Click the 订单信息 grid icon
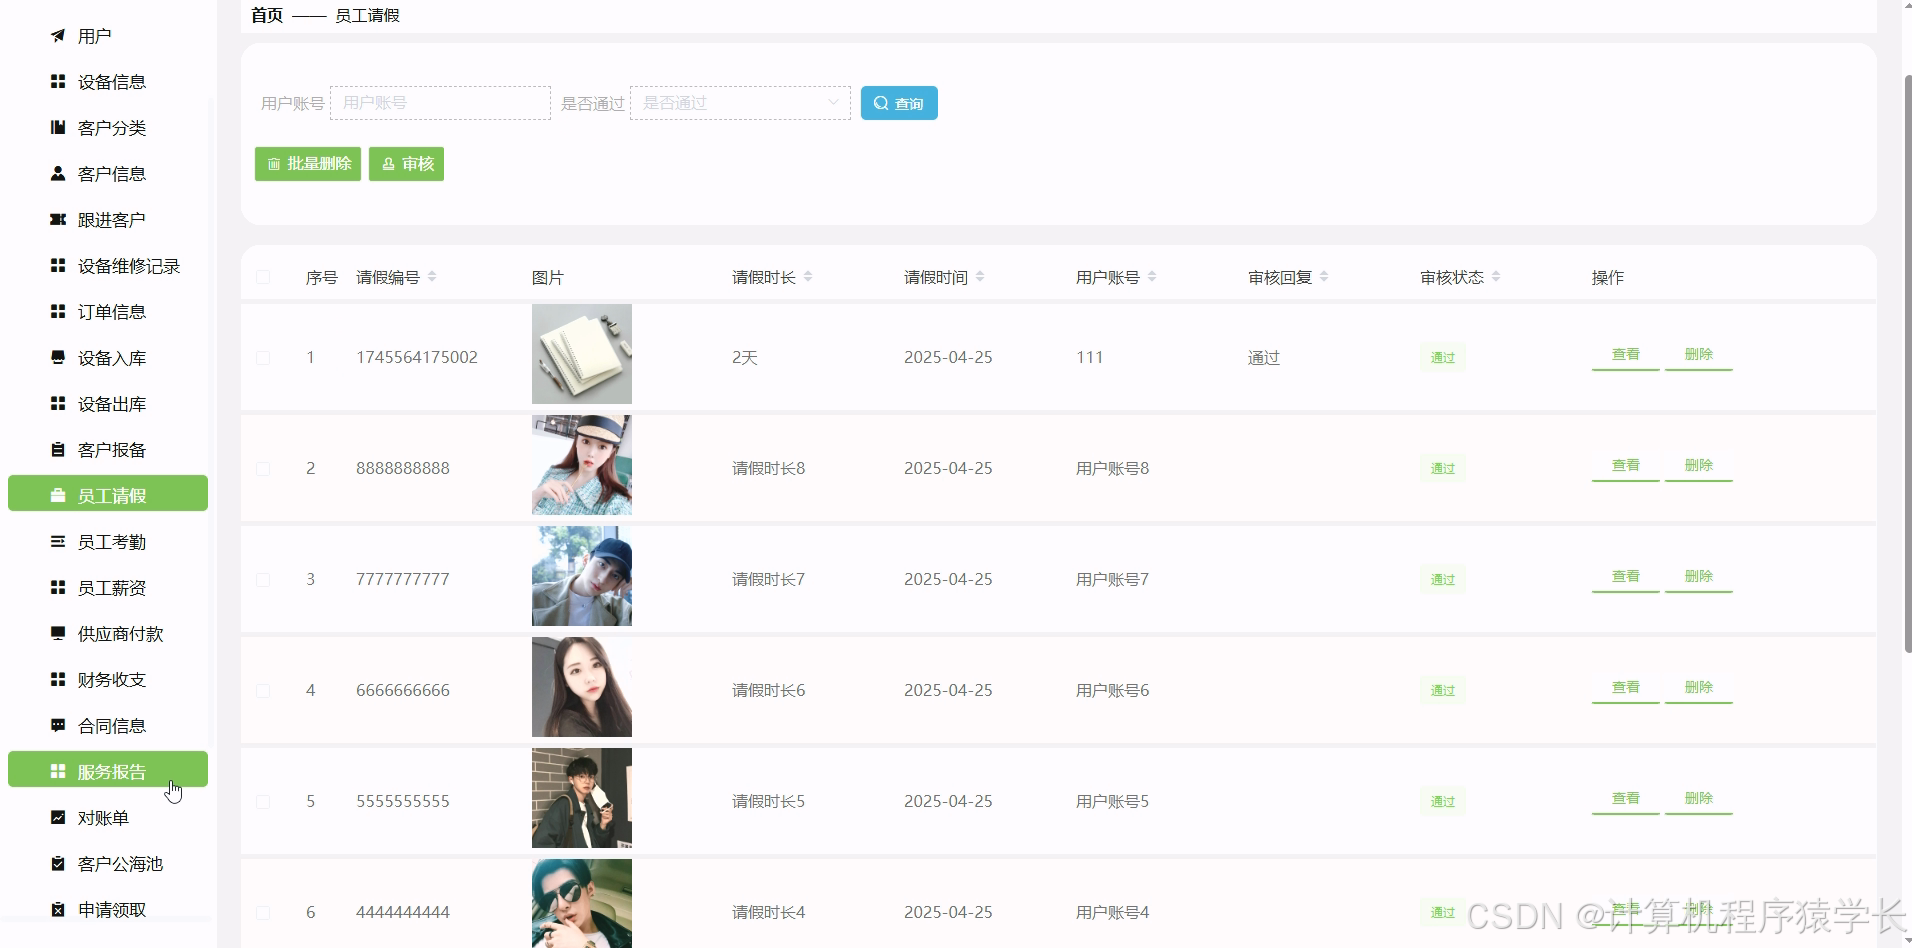The height and width of the screenshot is (948, 1912). pos(58,312)
